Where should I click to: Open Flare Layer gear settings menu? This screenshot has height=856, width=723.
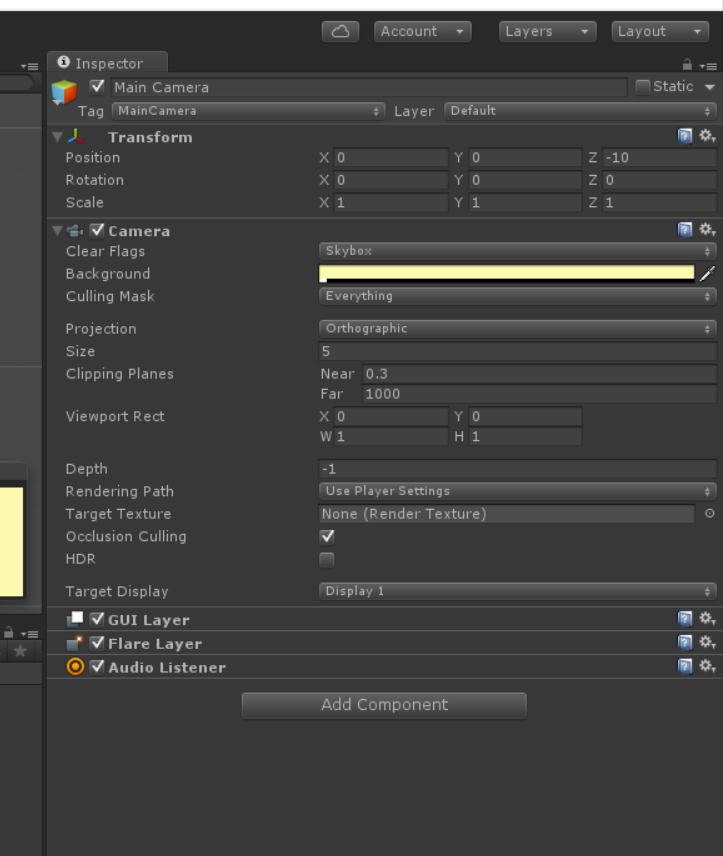[707, 643]
